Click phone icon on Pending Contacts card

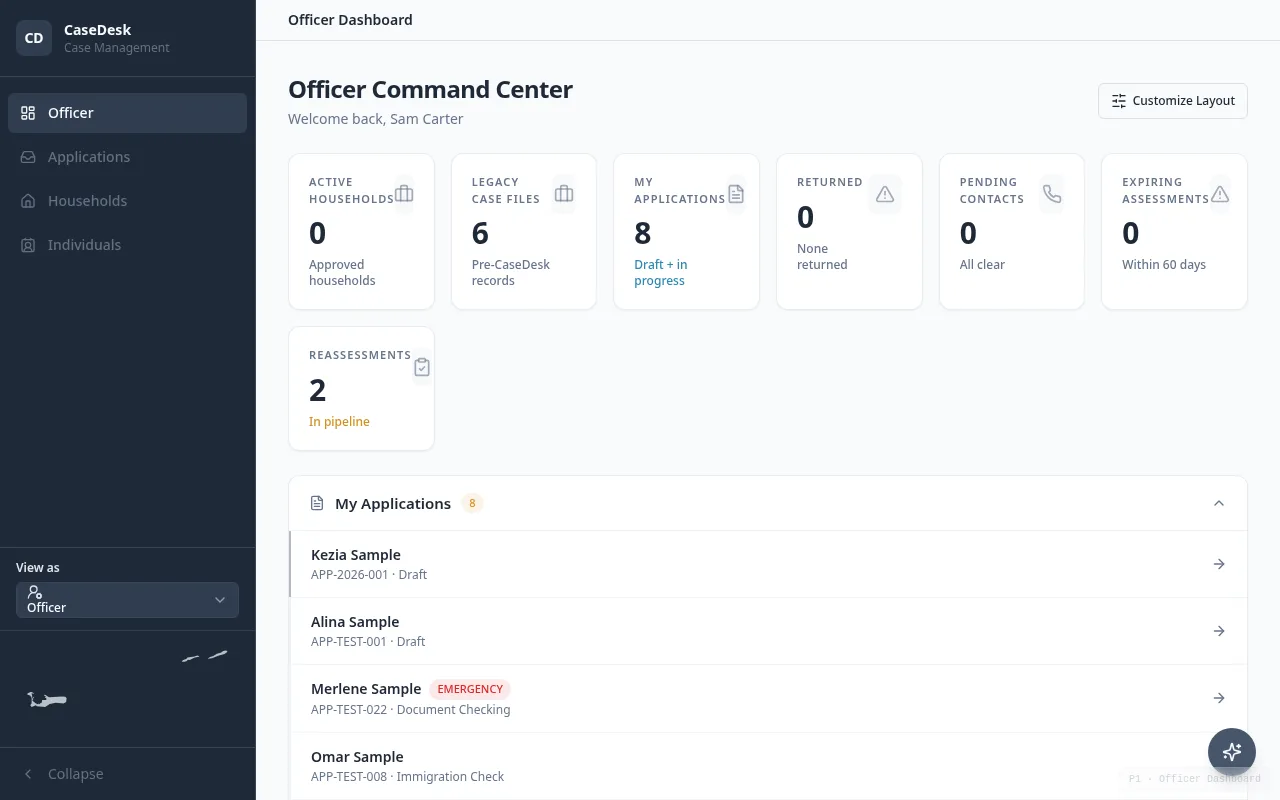[x=1052, y=194]
